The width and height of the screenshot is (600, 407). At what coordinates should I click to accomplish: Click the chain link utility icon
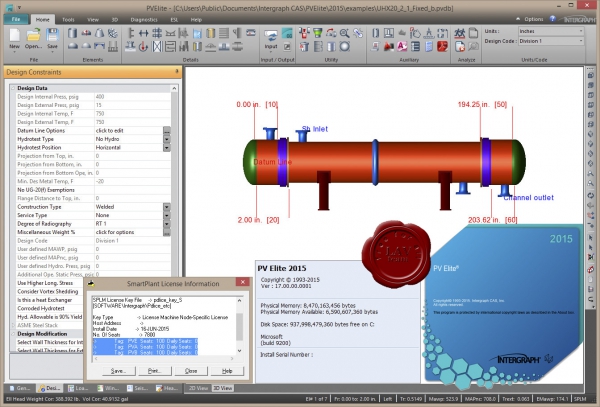(358, 33)
